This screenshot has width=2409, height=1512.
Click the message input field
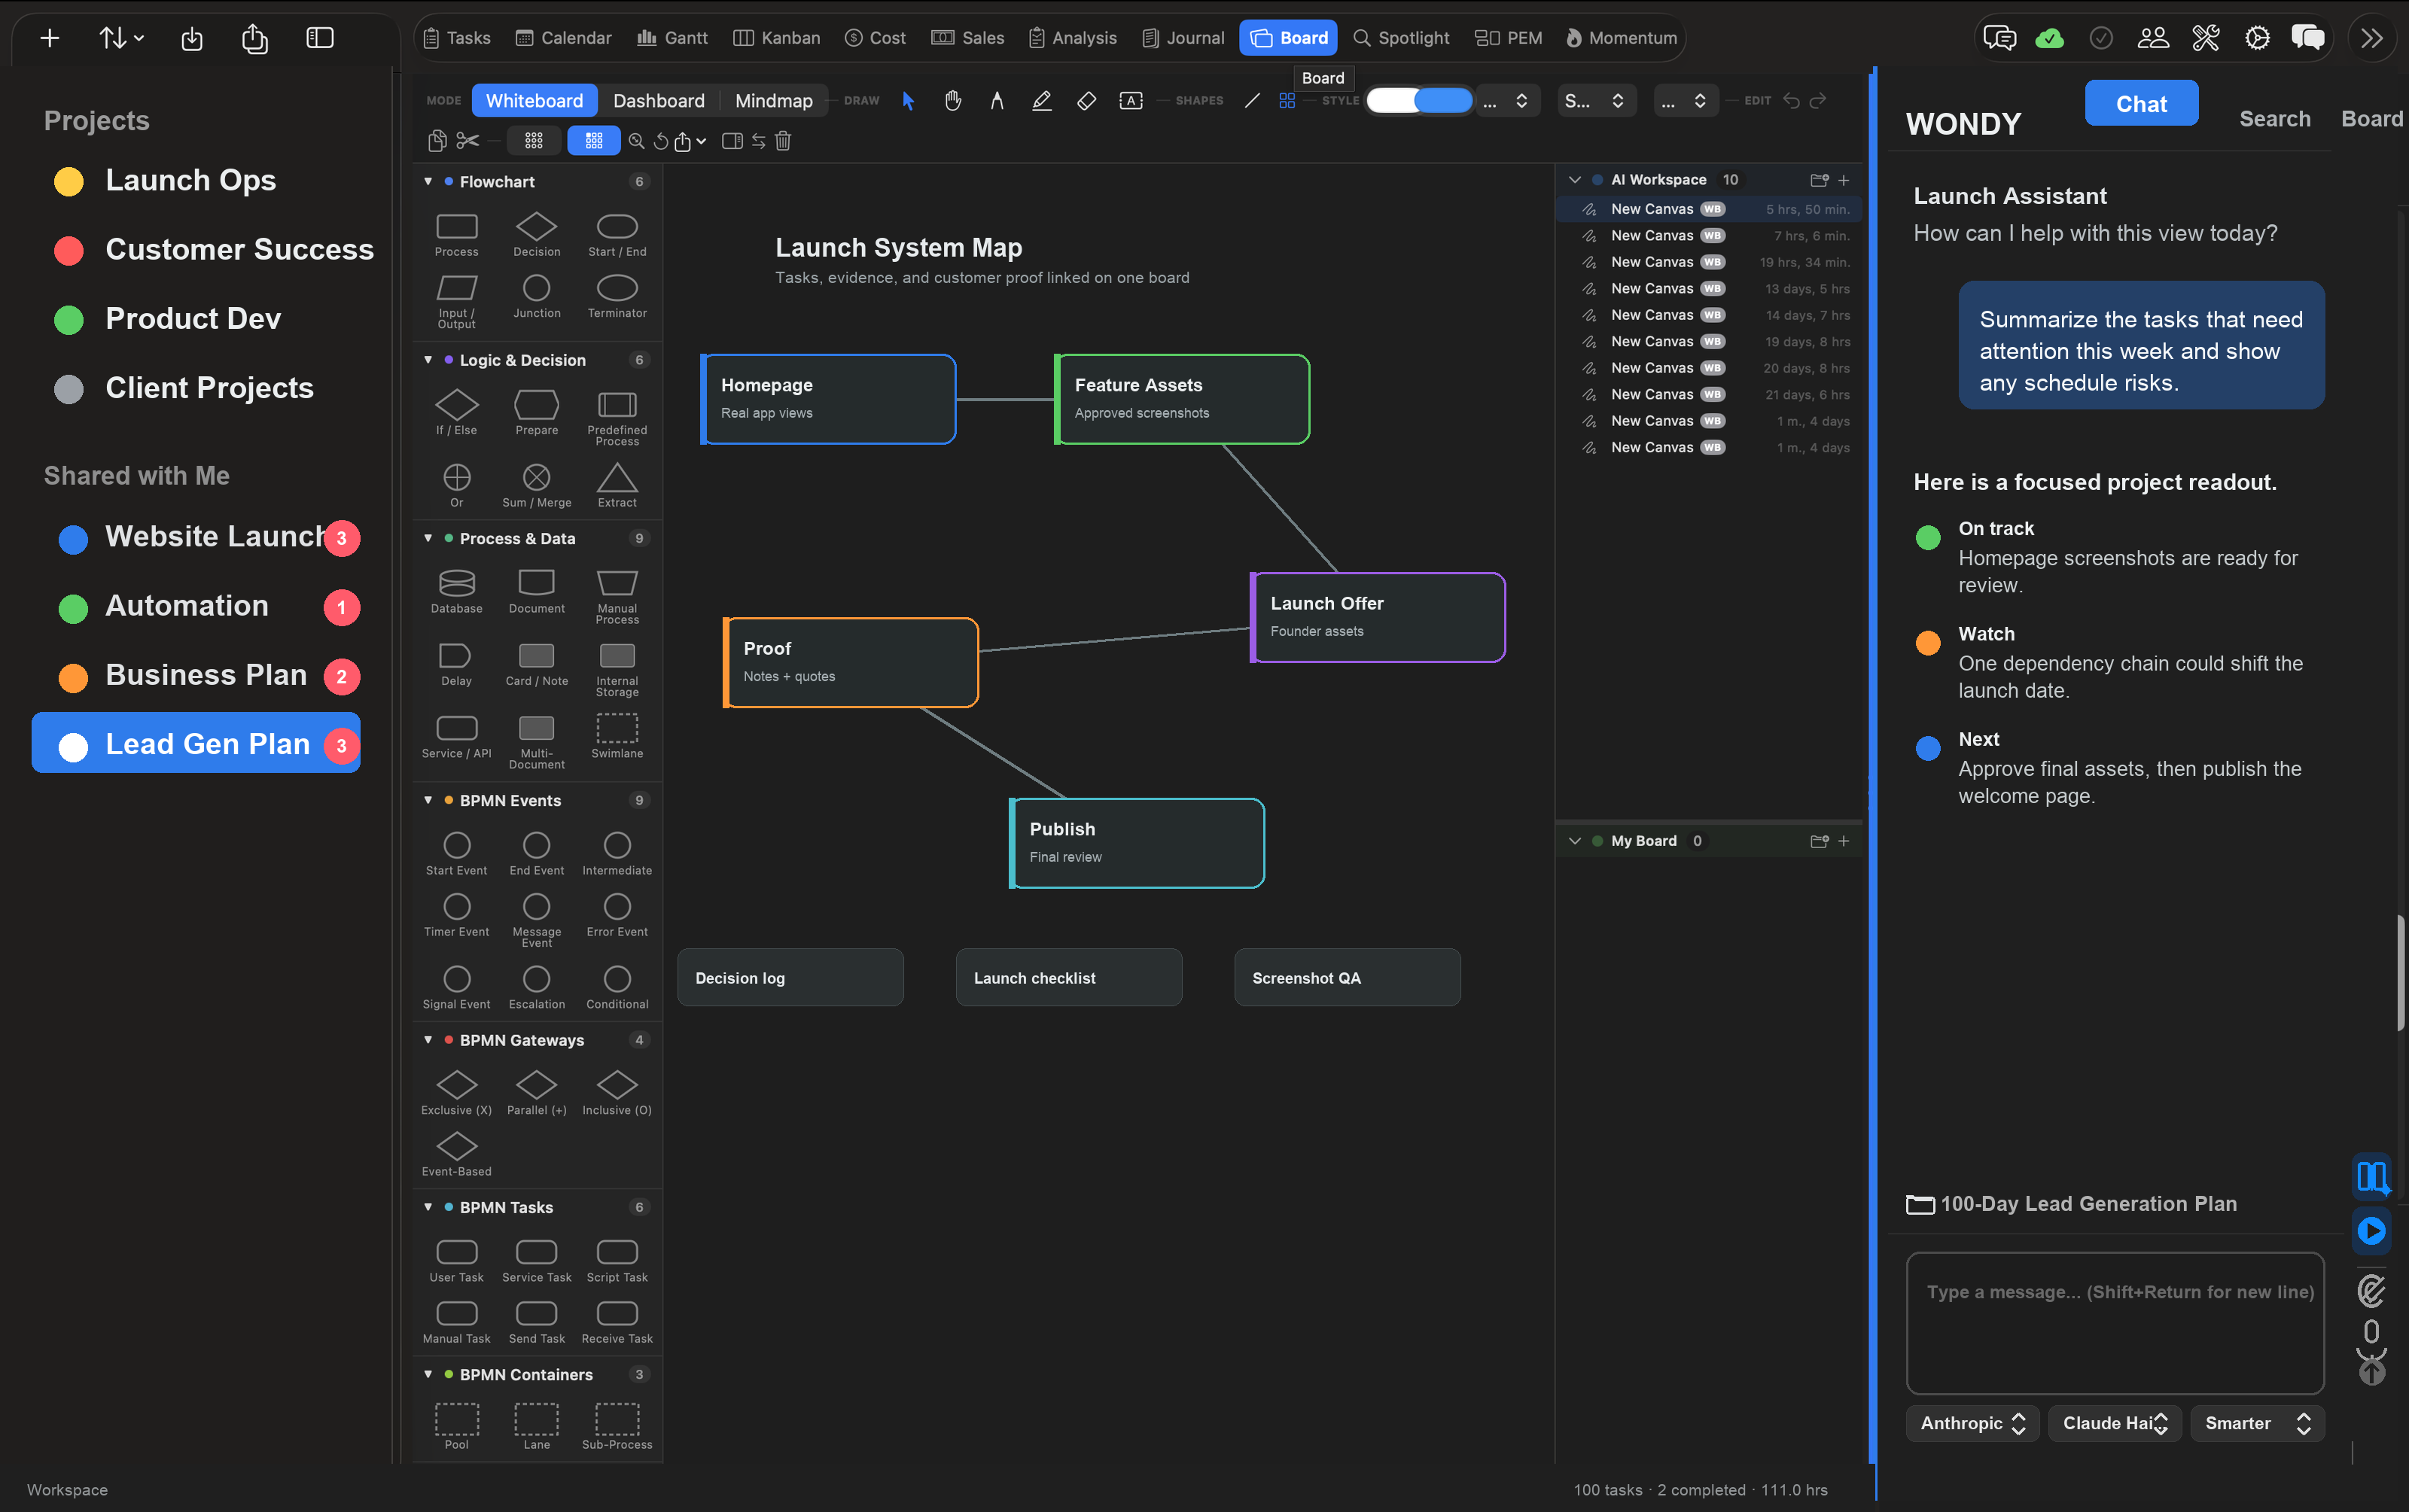coord(2114,1322)
